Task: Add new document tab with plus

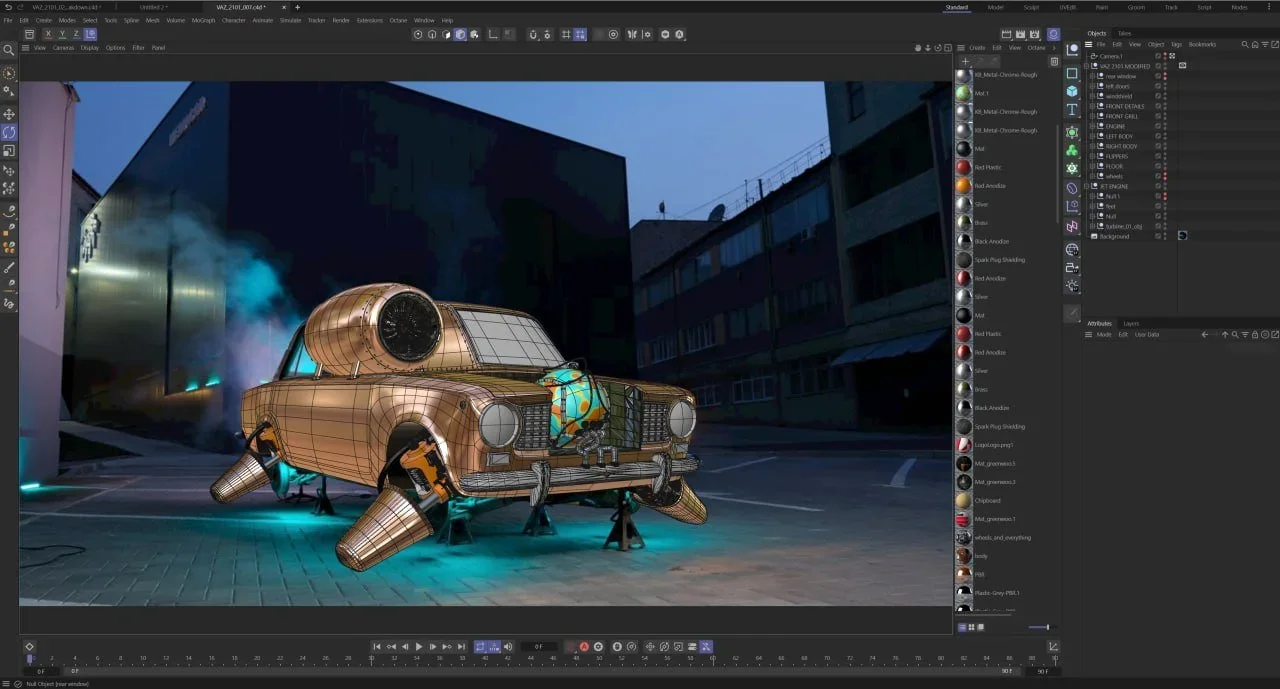Action: pyautogui.click(x=297, y=7)
